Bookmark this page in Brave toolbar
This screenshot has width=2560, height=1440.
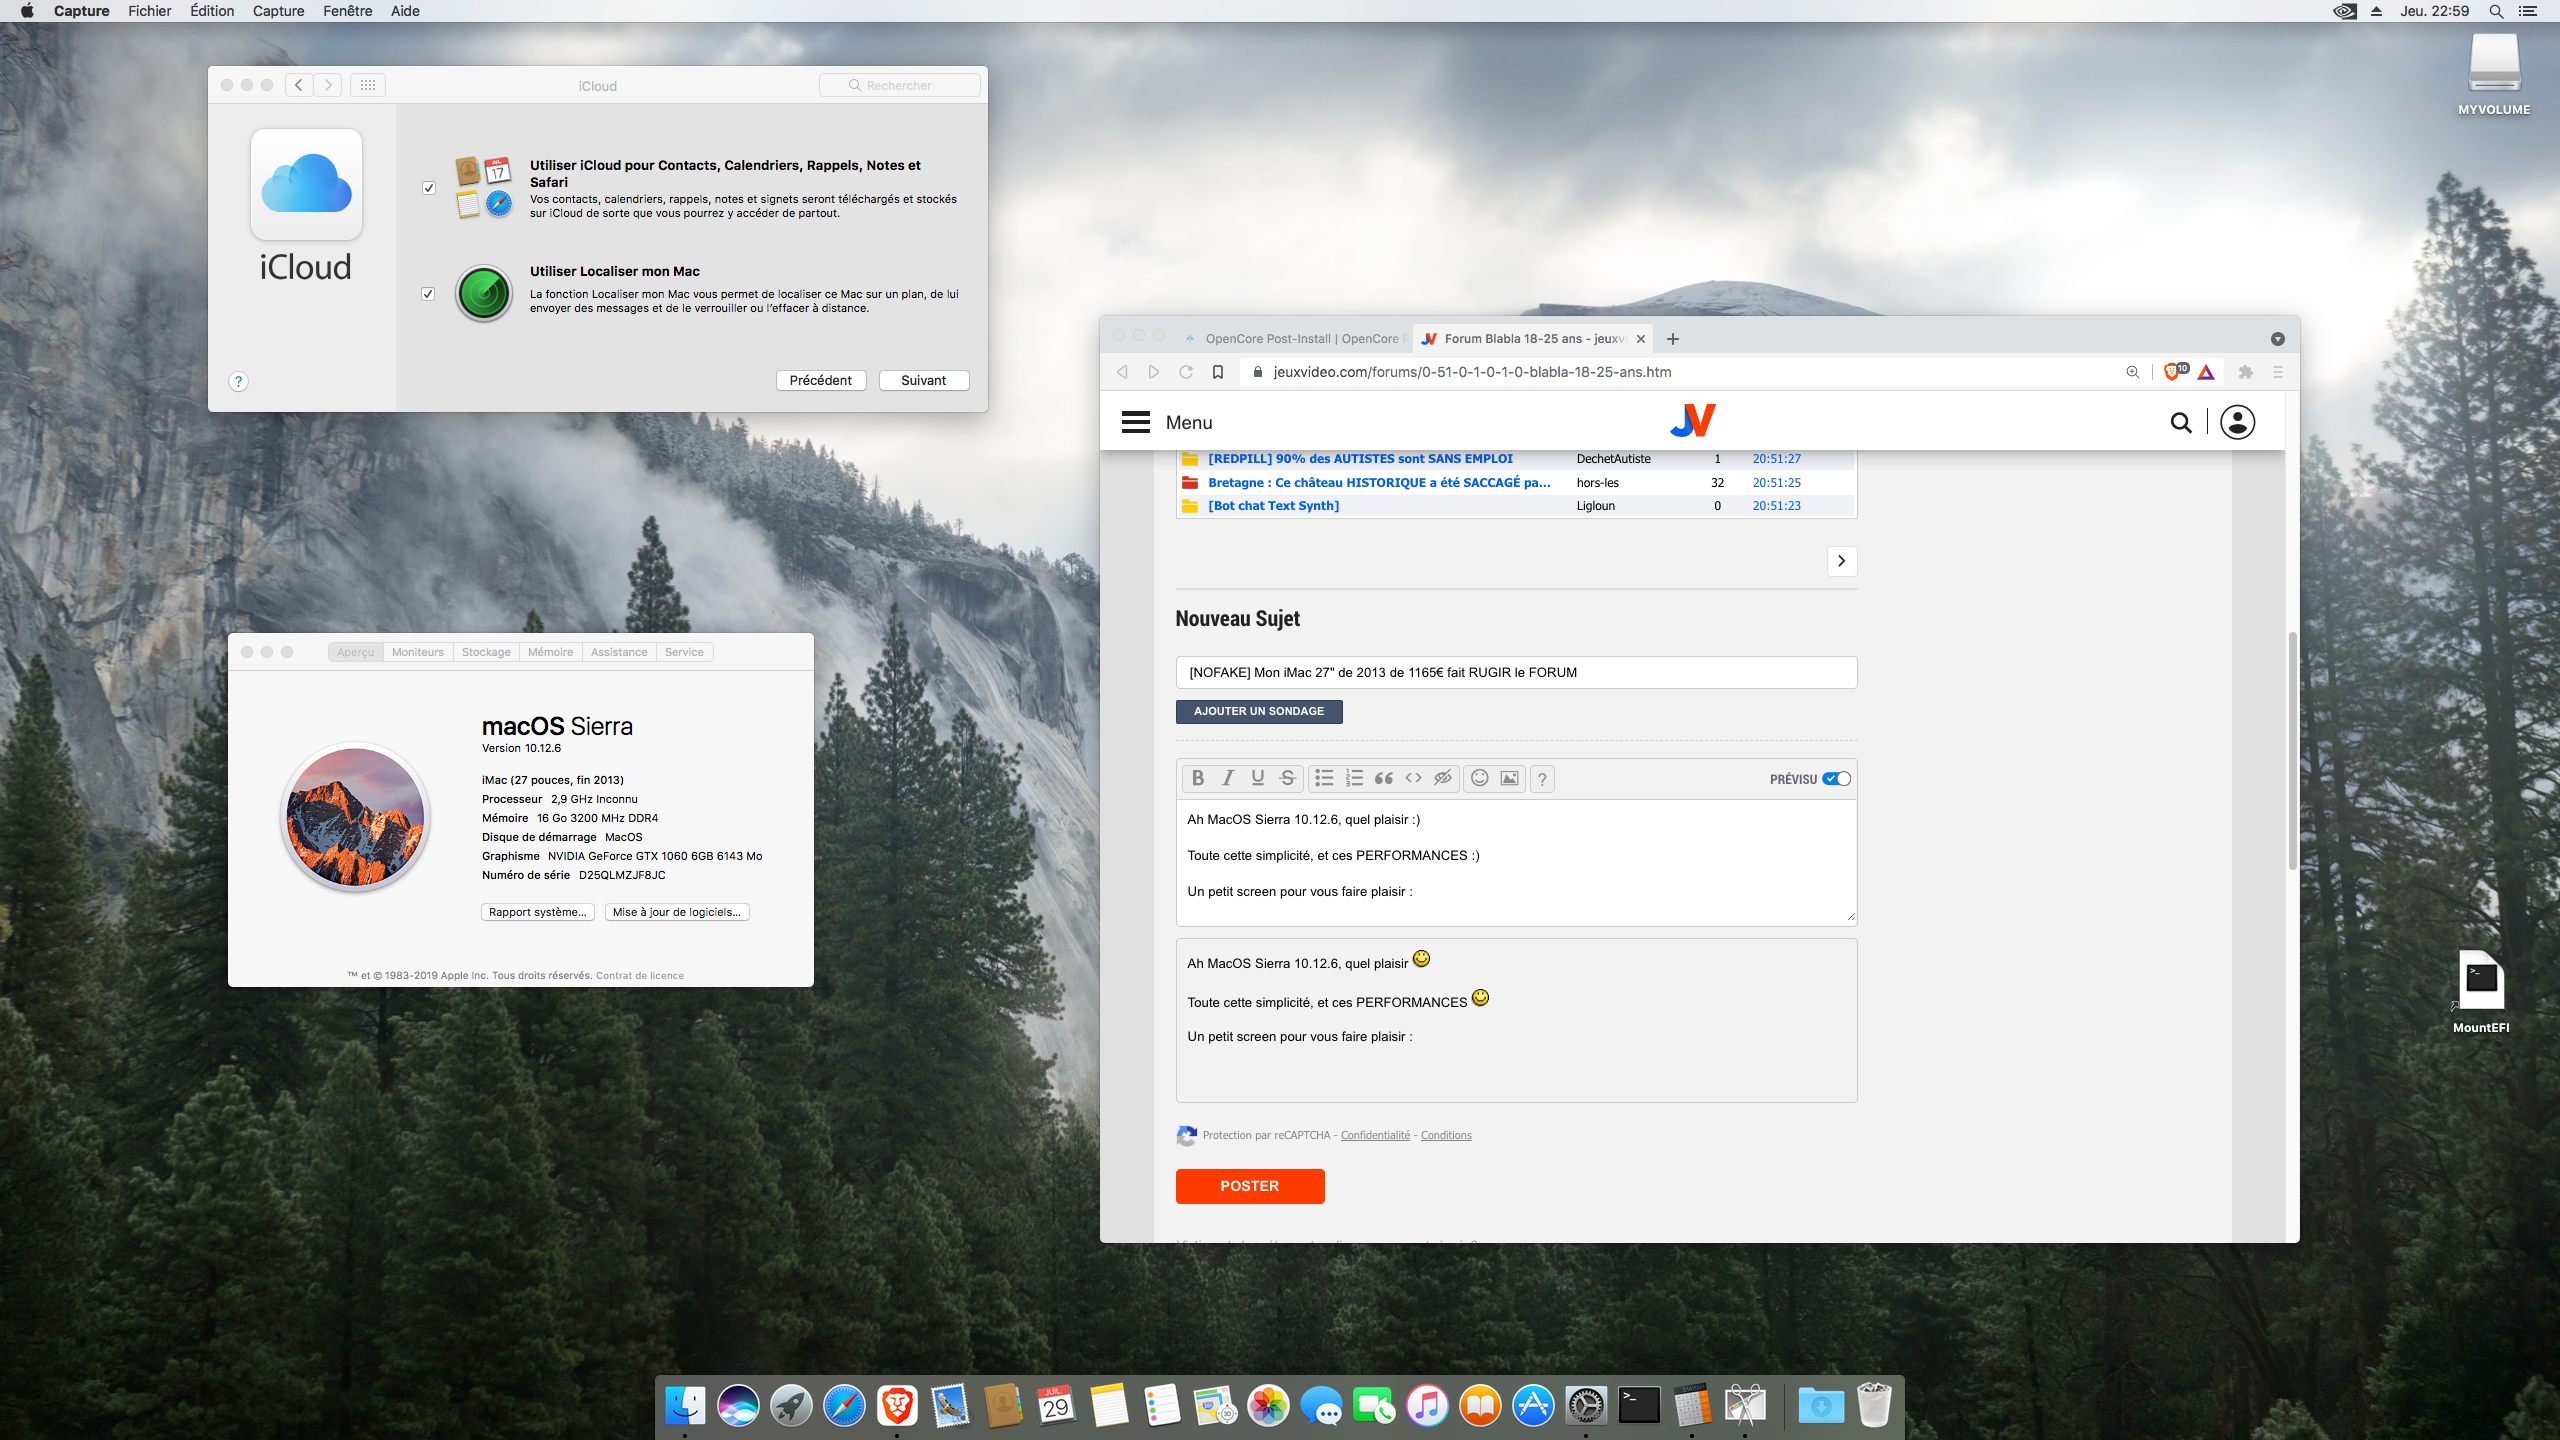click(1218, 372)
